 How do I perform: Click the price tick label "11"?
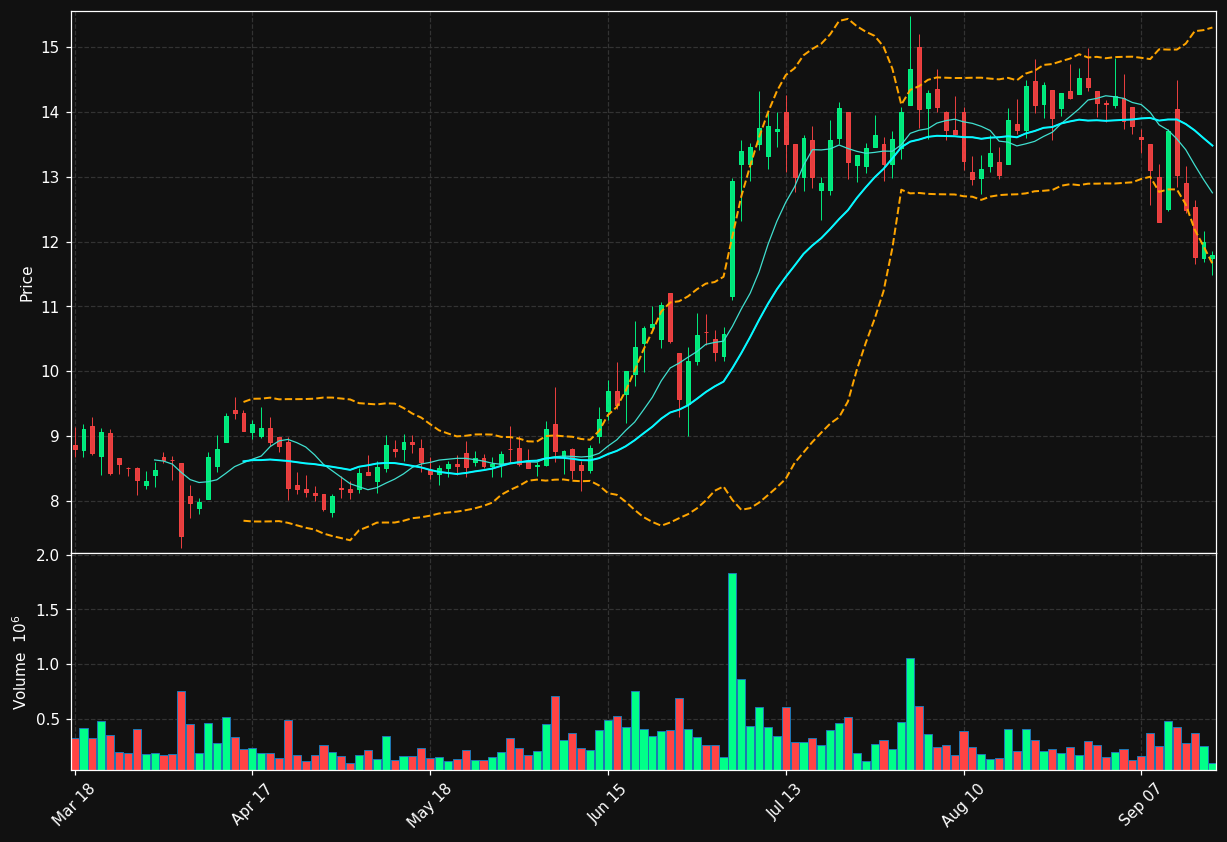click(50, 307)
